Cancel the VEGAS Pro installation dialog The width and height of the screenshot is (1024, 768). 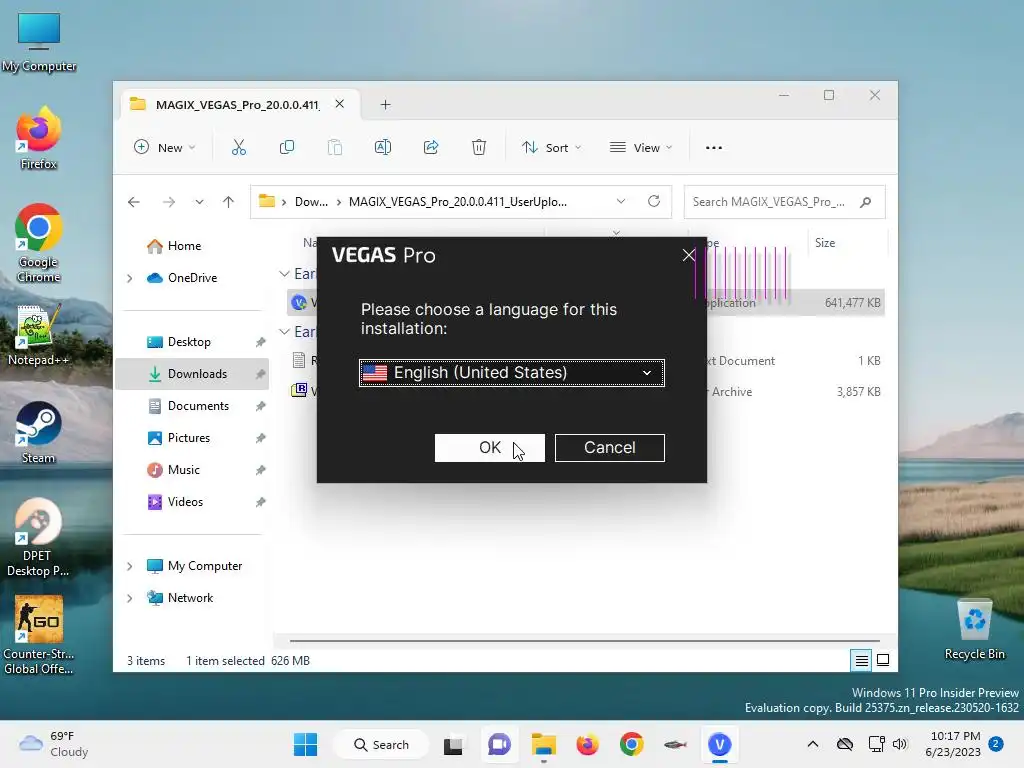[x=609, y=447]
